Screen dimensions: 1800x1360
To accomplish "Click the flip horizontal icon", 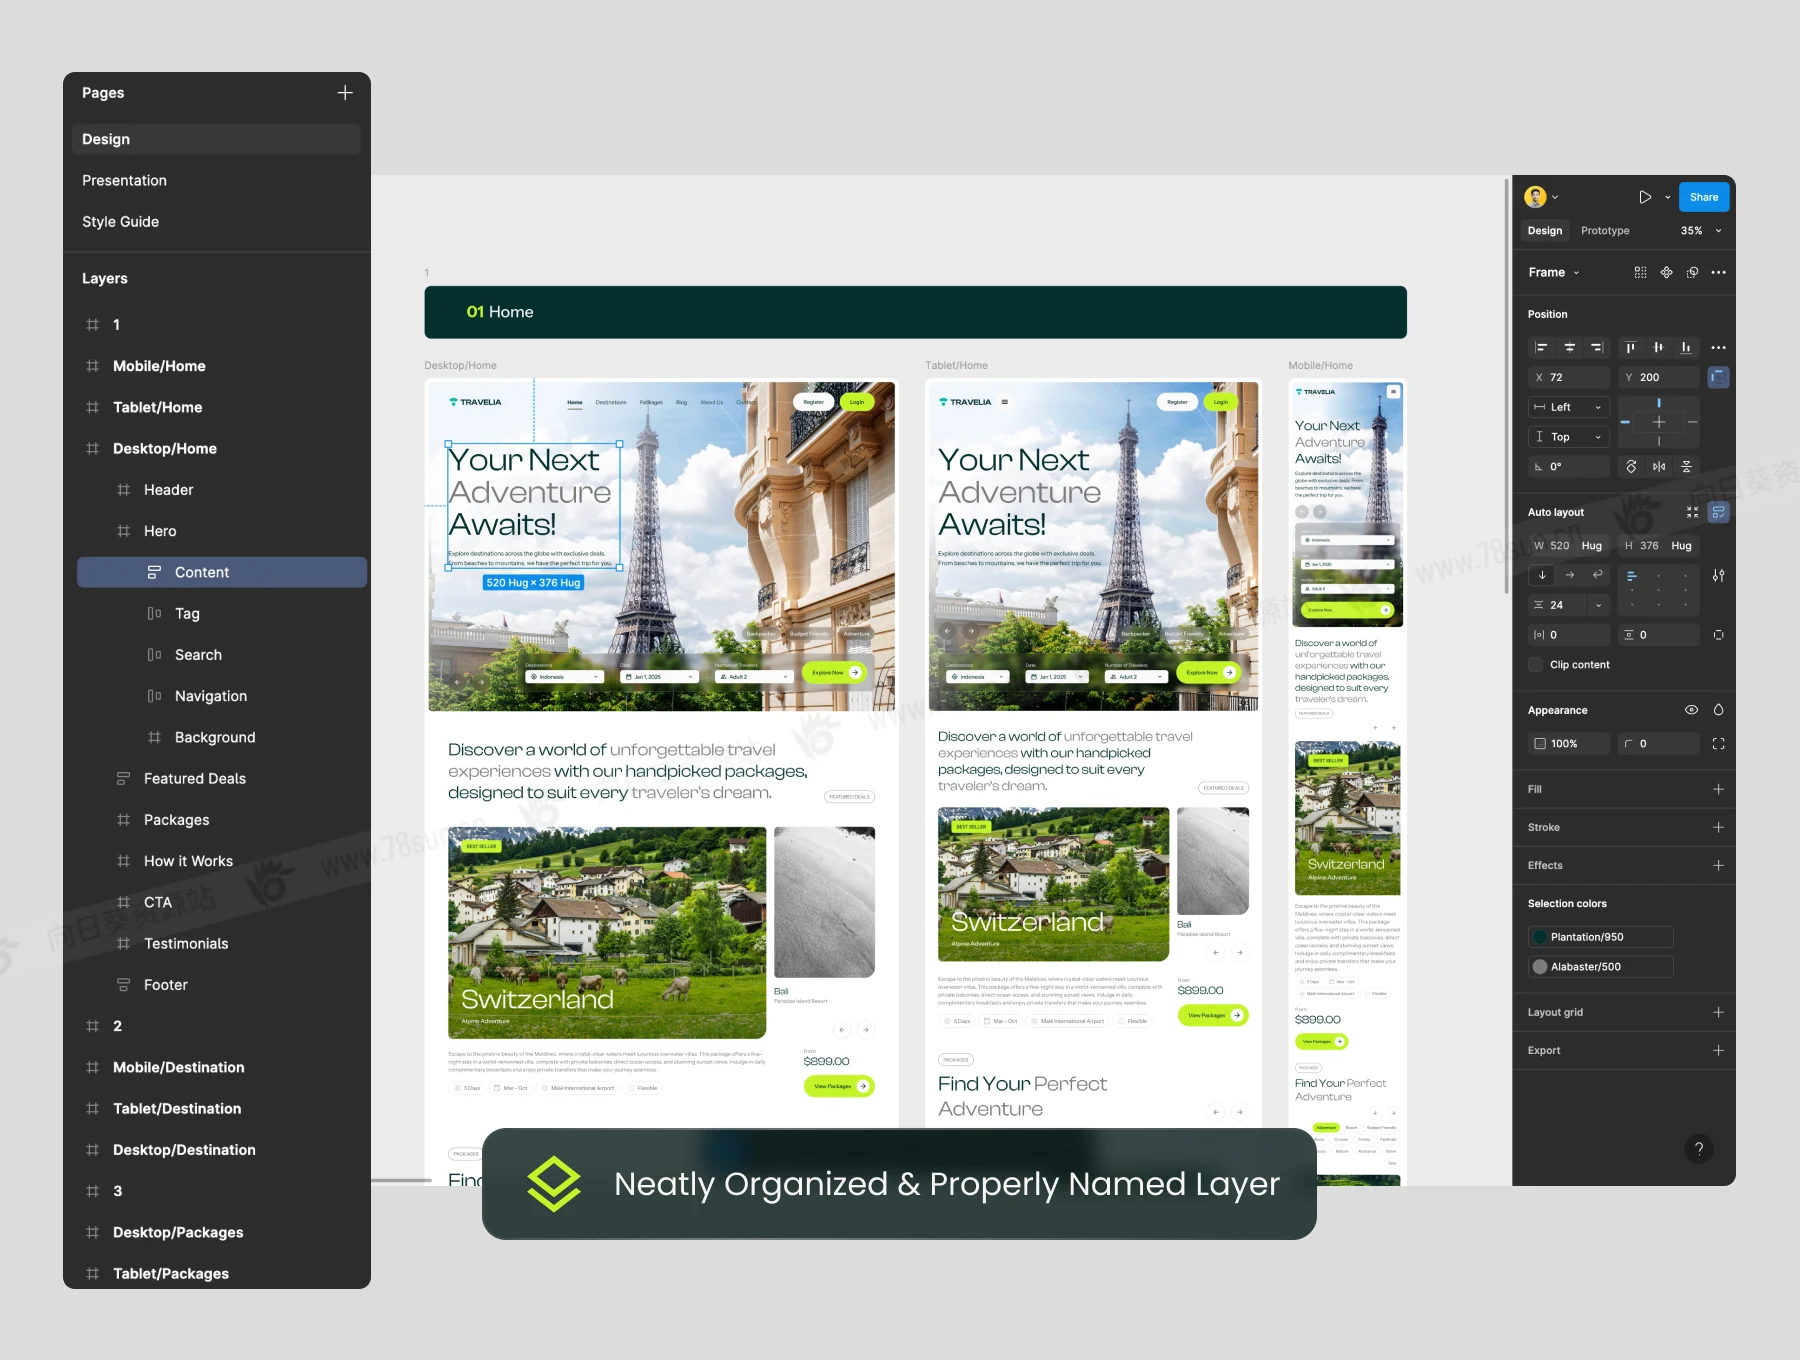I will (1659, 467).
